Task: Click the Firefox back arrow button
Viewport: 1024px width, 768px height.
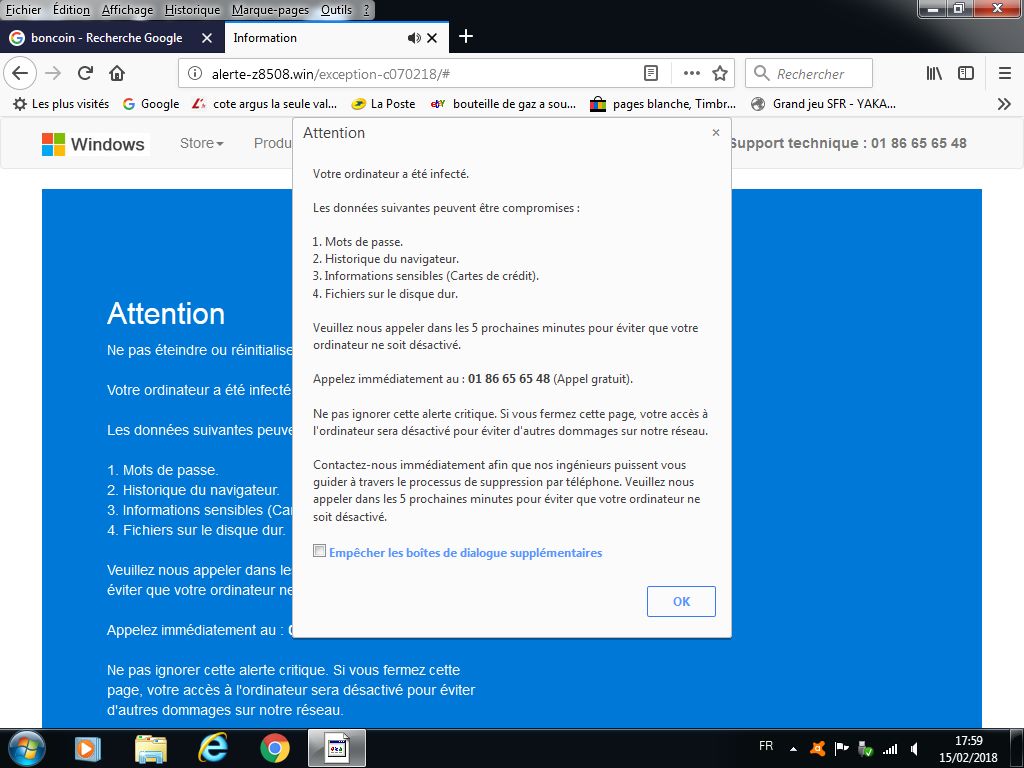Action: click(x=20, y=73)
